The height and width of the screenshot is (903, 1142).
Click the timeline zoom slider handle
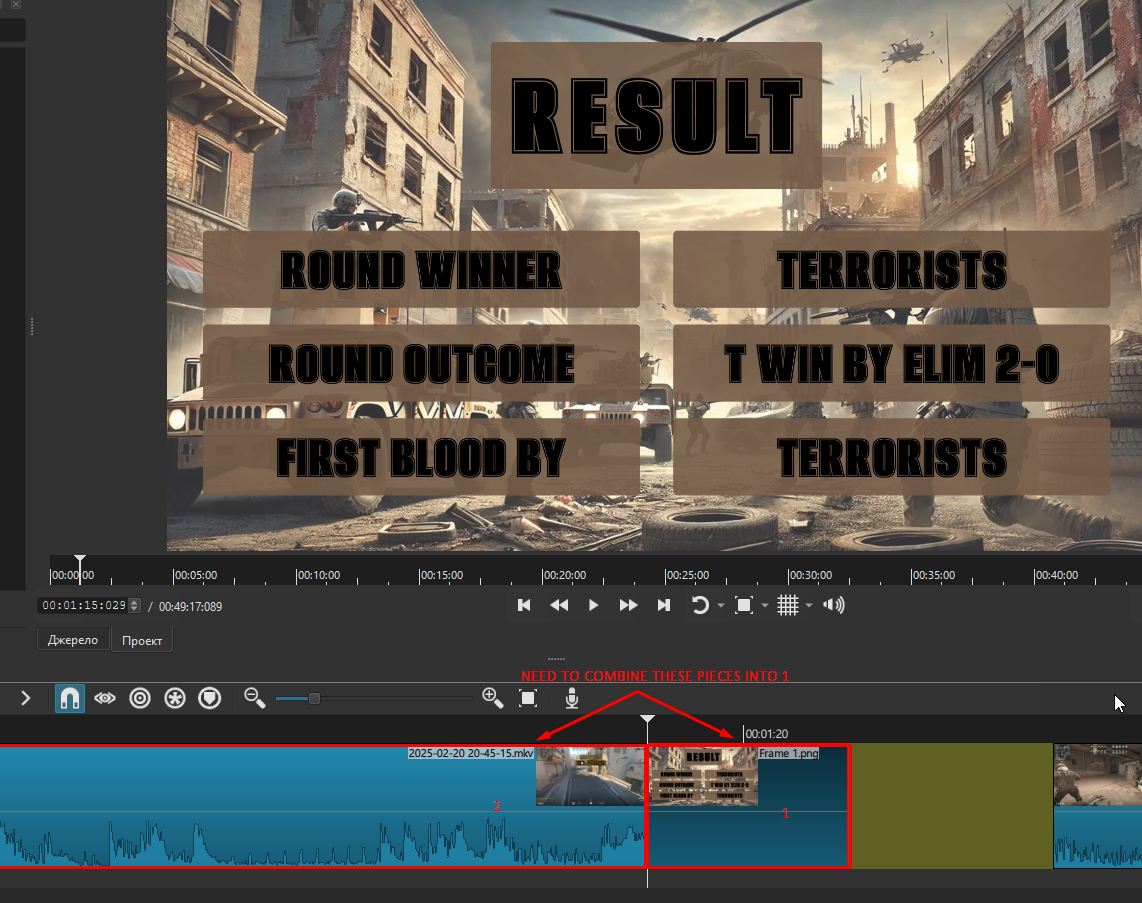tap(314, 698)
